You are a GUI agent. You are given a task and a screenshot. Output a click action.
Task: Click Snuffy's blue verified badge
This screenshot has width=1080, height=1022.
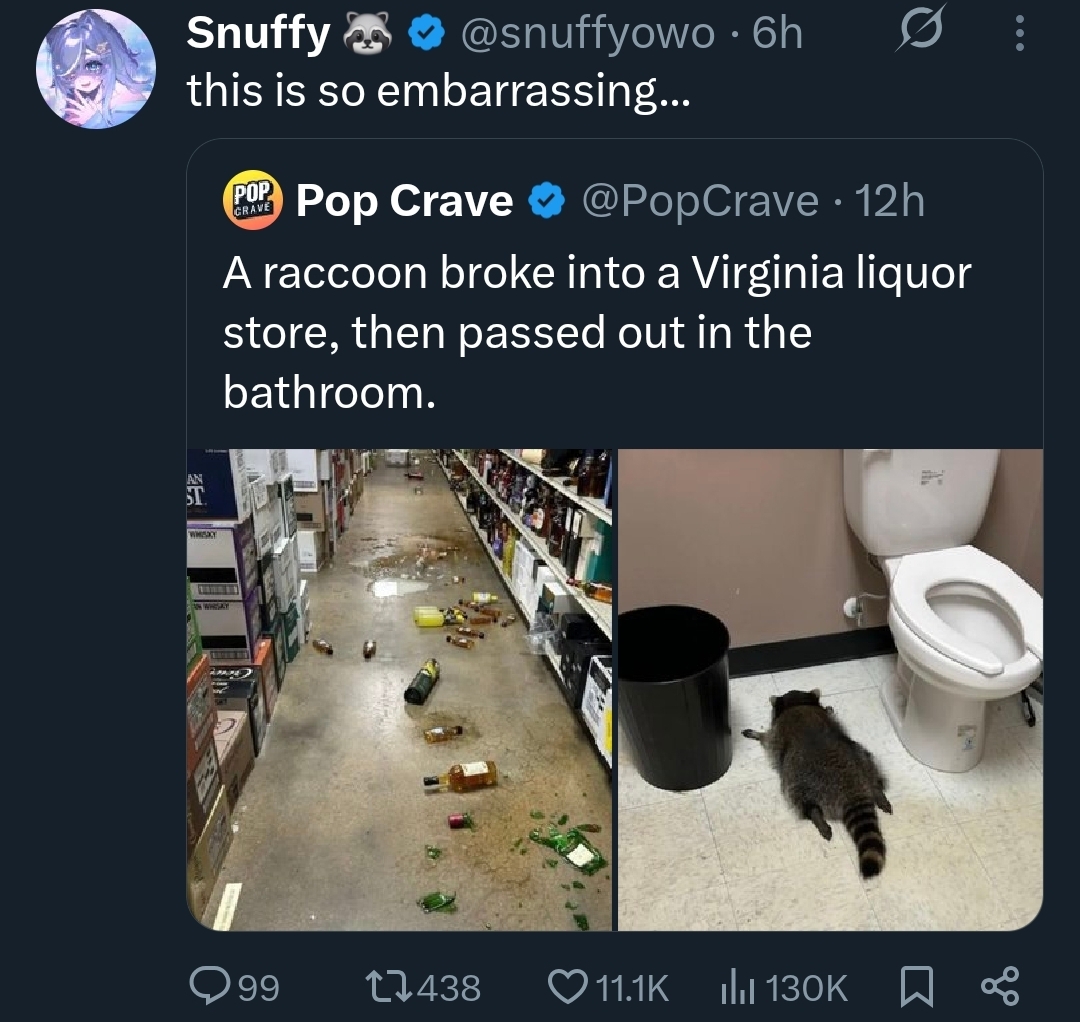tap(428, 35)
